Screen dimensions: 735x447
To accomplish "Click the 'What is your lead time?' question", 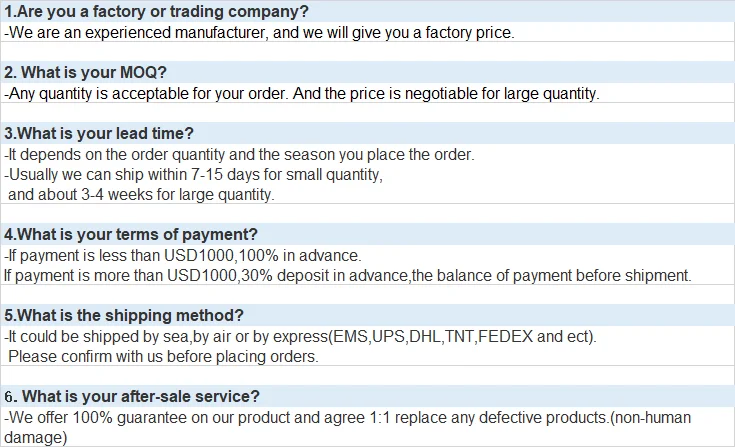I will click(99, 134).
